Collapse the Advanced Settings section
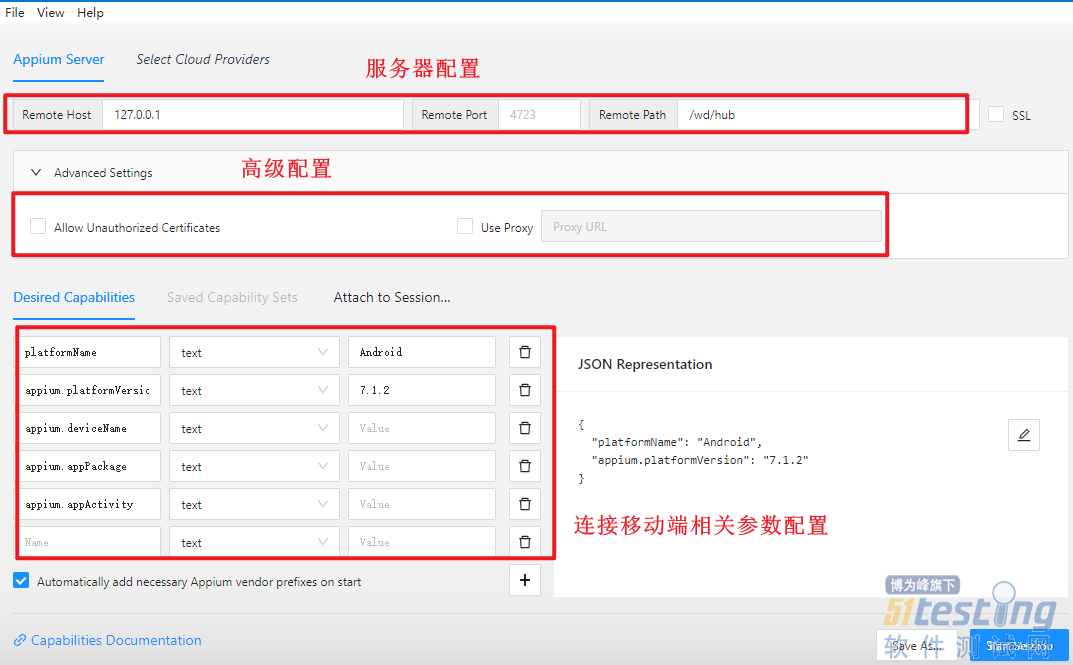The image size is (1073, 665). (35, 171)
